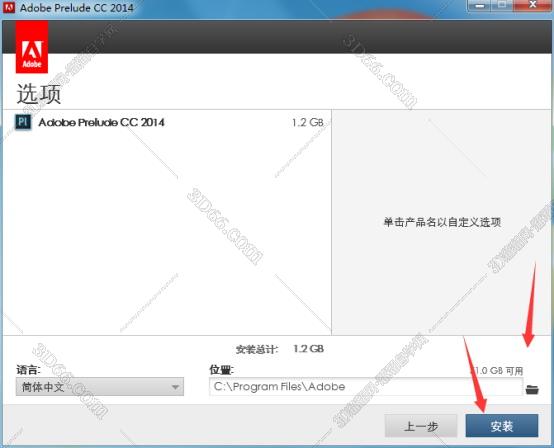Click the 单击产品名以自定义选项 hint text
554x448 pixels.
[442, 222]
